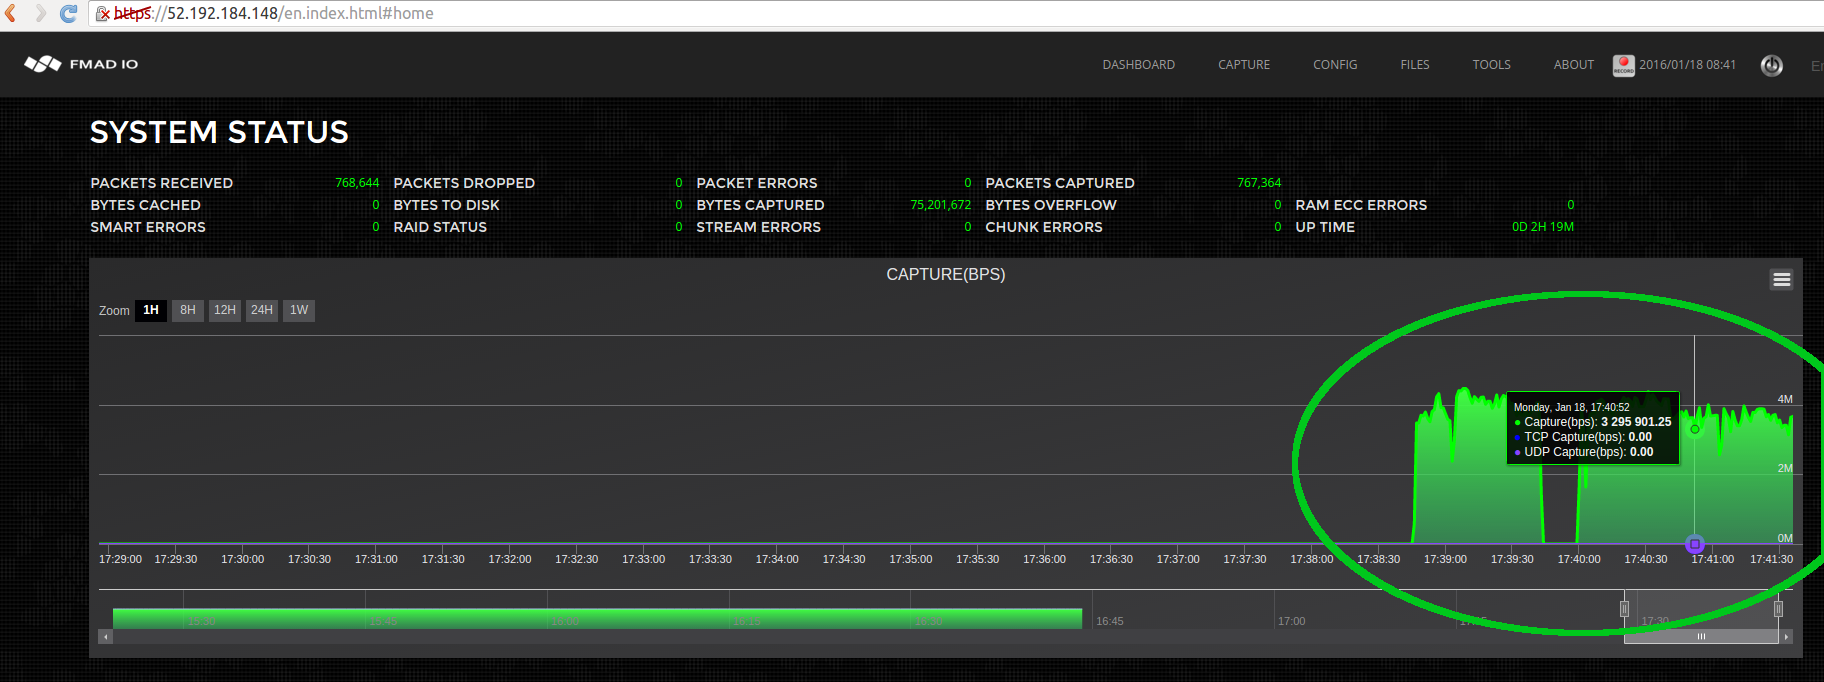Click the STREAM ERRORS label

coord(758,227)
